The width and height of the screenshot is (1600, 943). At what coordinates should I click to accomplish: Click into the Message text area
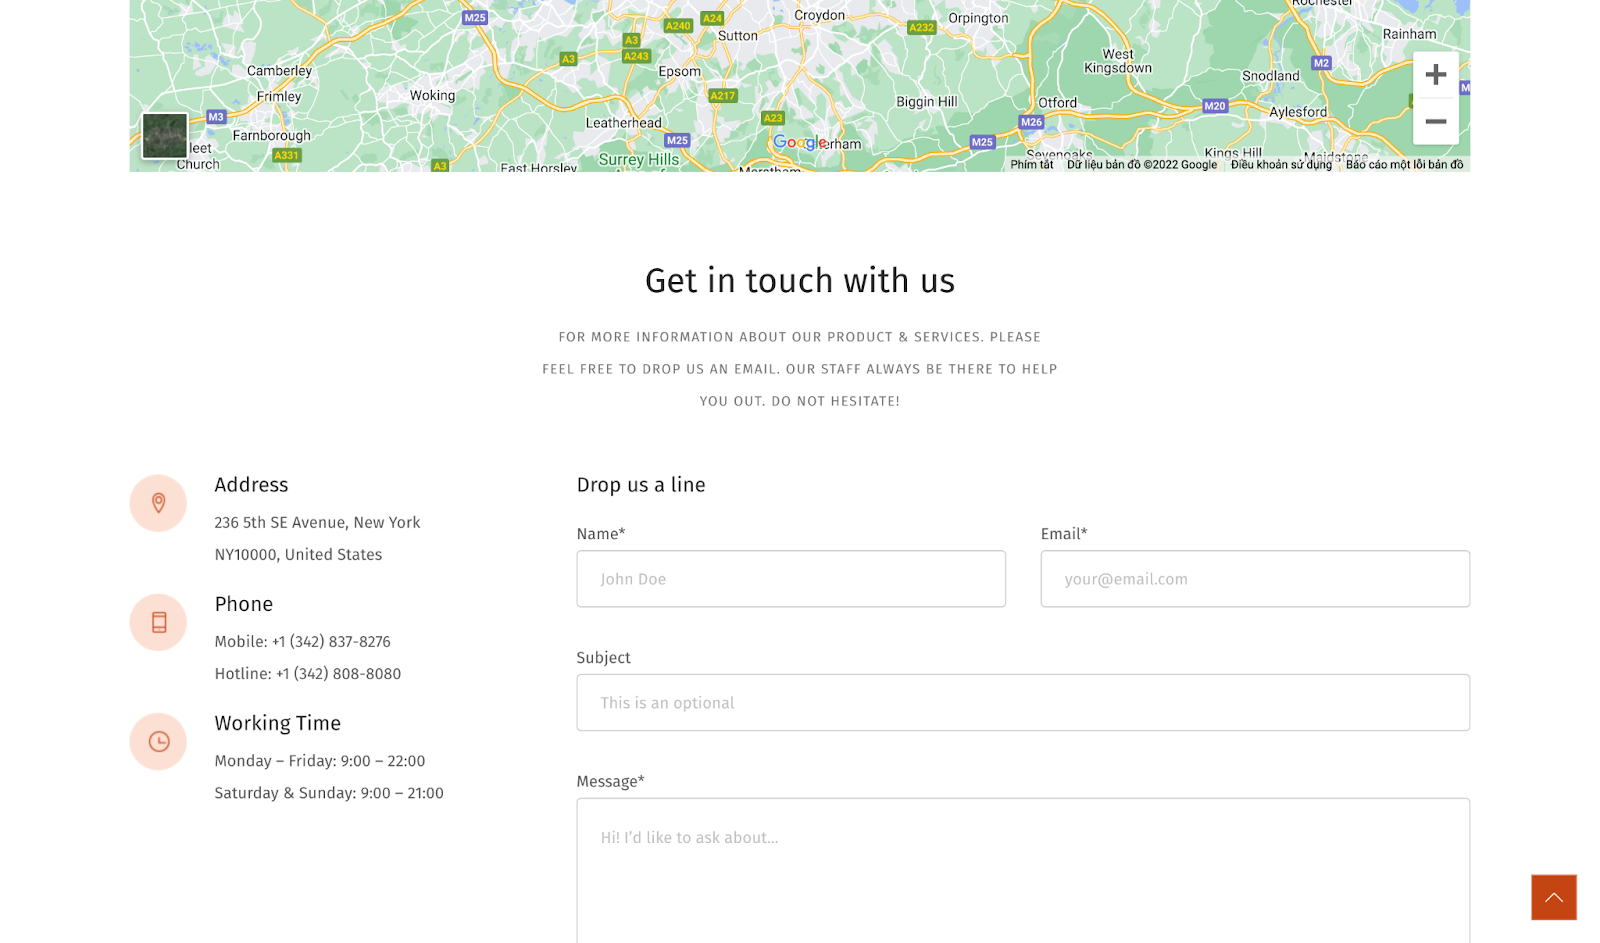(1023, 871)
